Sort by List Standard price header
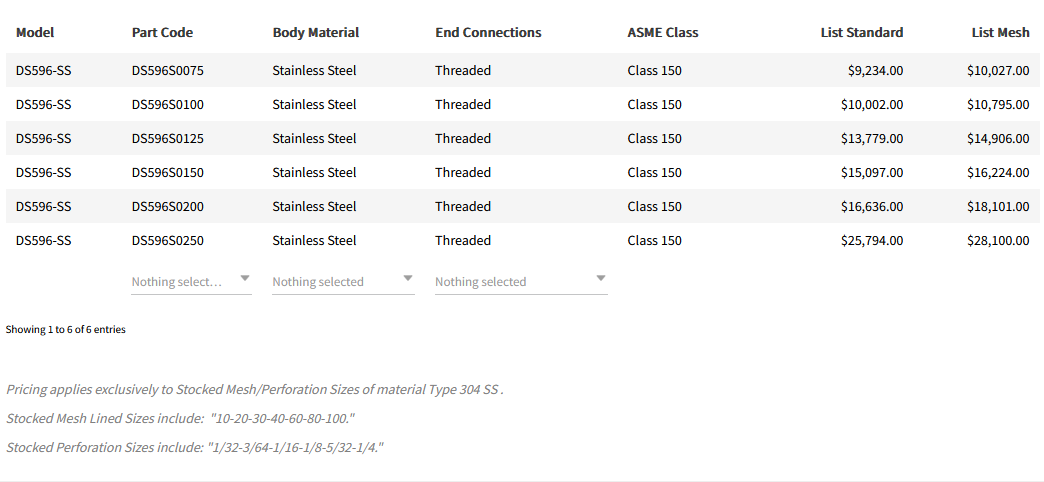Viewport: 1044px width, 482px height. pyautogui.click(x=861, y=32)
